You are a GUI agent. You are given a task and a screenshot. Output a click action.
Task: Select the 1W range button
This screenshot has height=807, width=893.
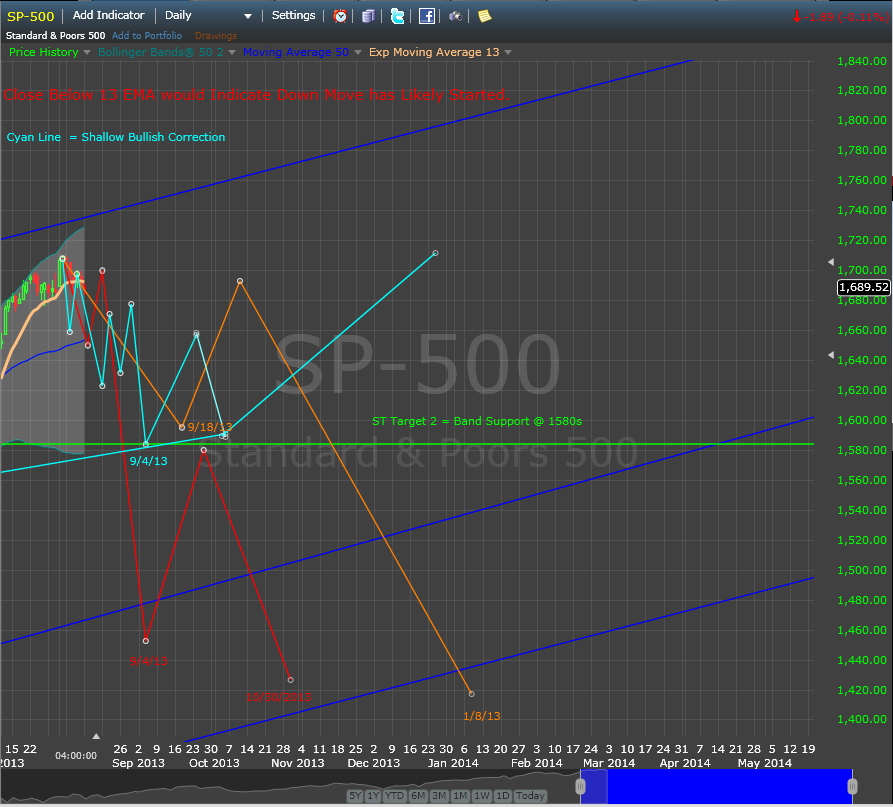click(482, 796)
